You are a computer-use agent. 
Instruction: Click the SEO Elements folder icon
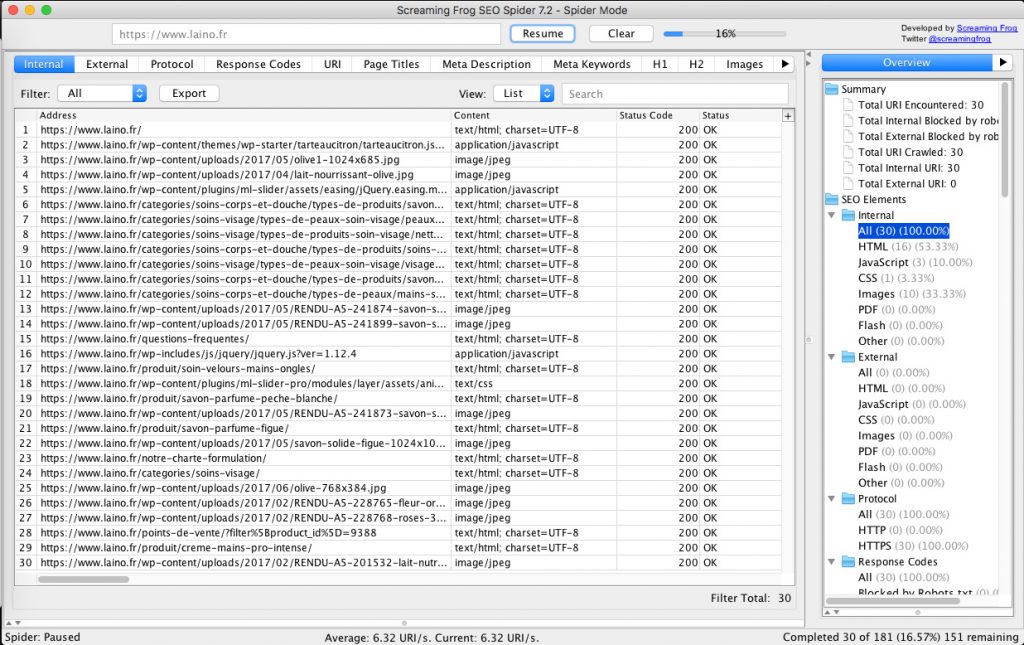831,200
